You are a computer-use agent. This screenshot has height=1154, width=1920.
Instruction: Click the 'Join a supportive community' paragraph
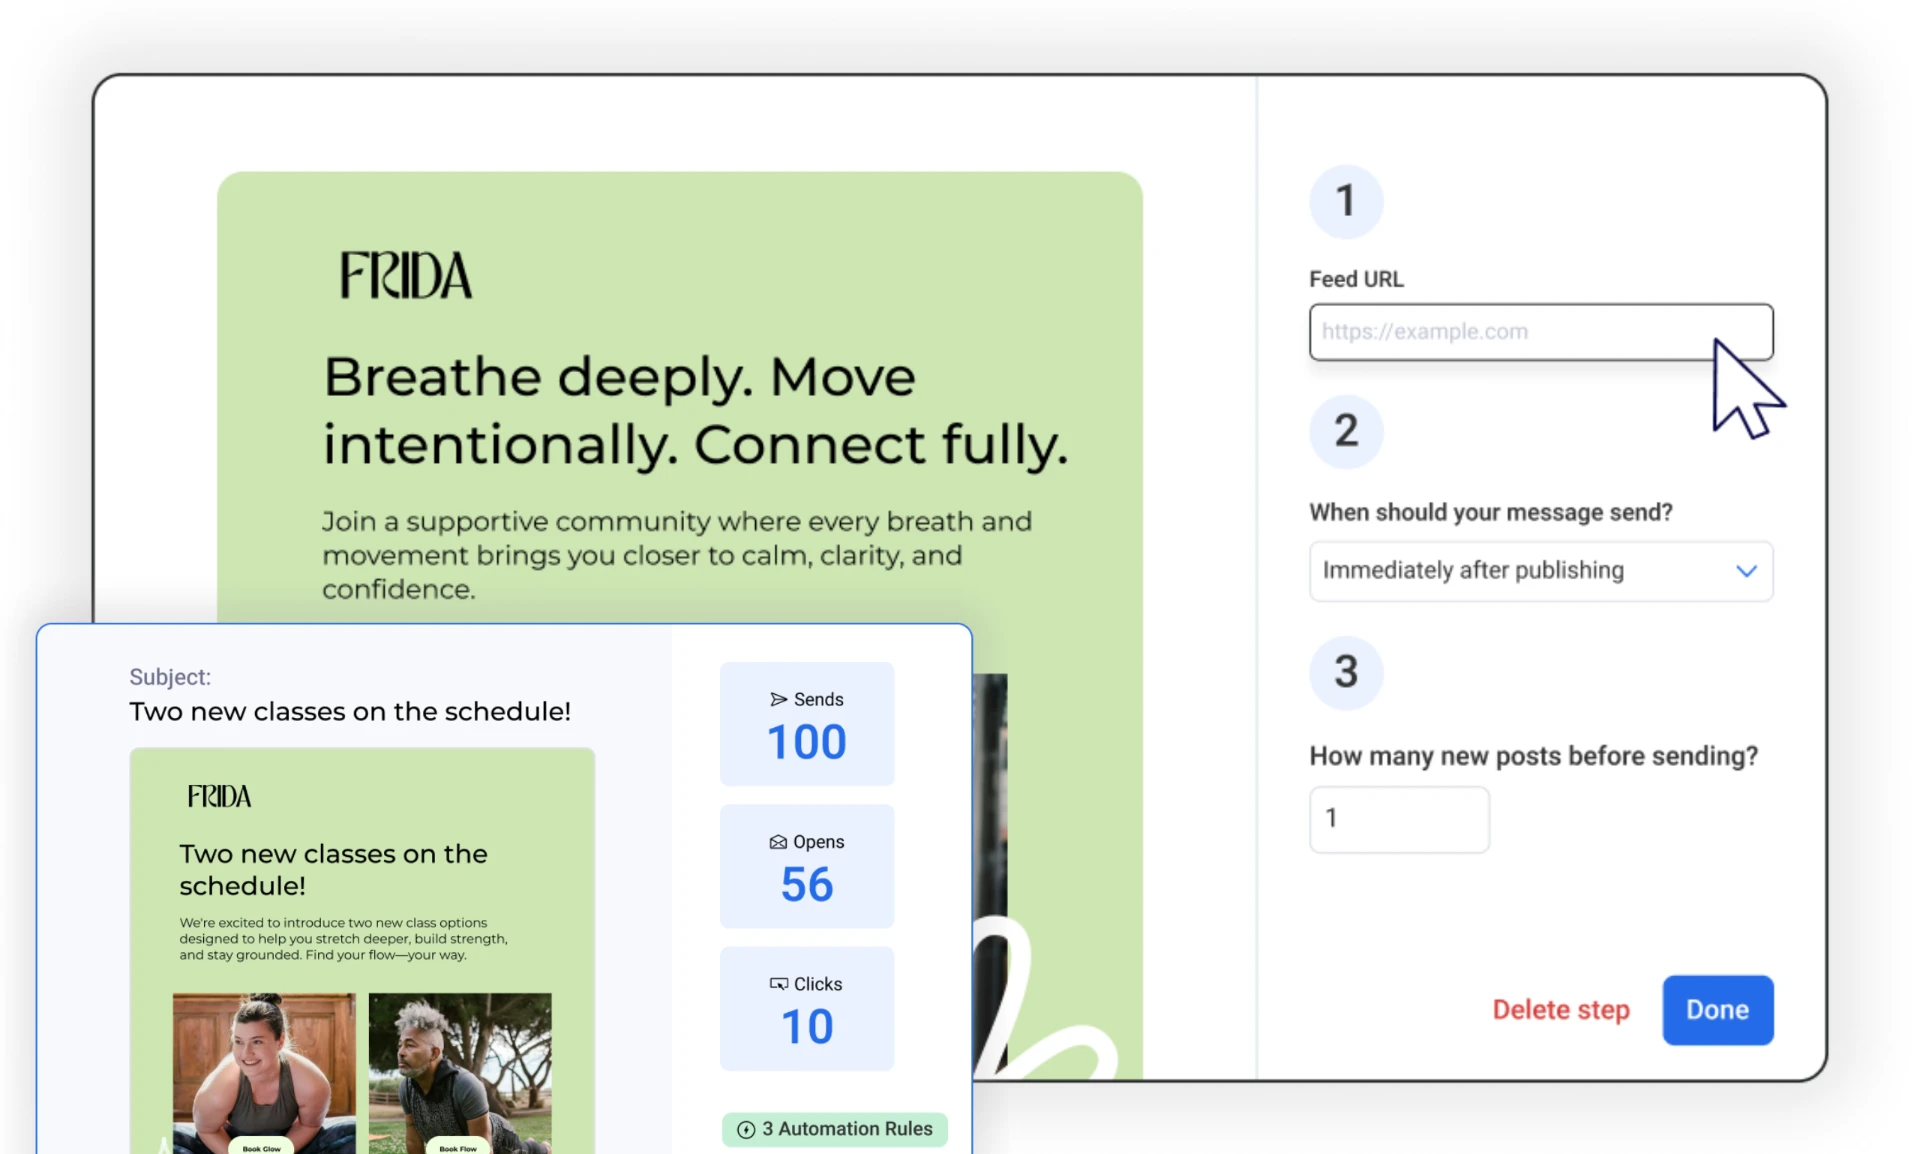click(676, 555)
